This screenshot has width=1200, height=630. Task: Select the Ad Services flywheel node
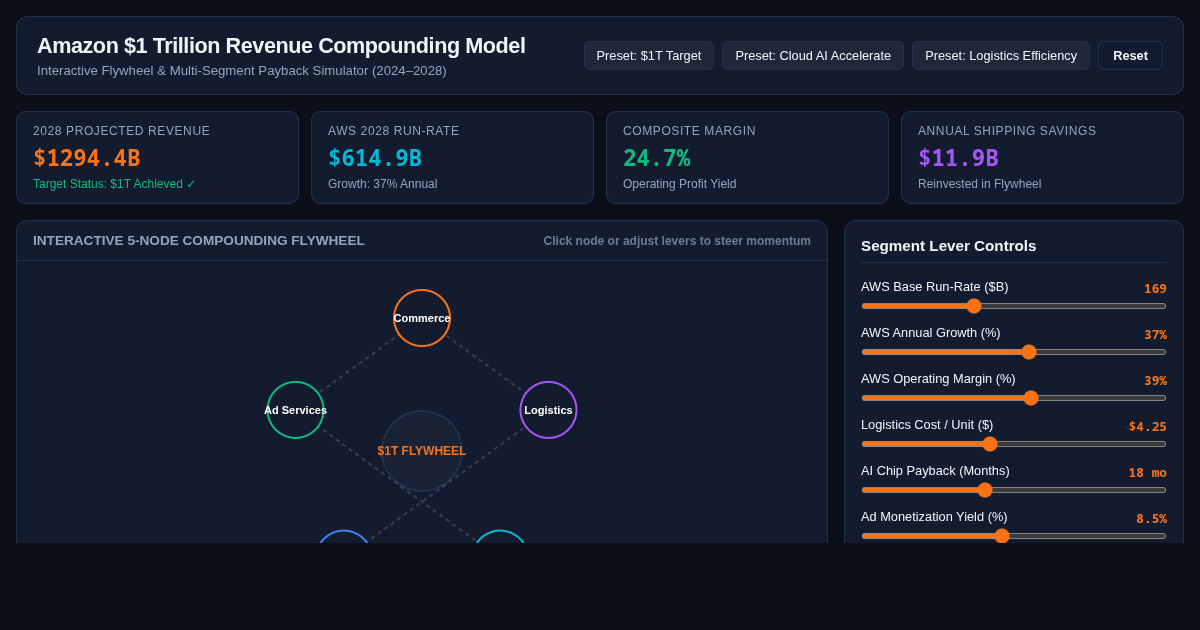tap(296, 410)
